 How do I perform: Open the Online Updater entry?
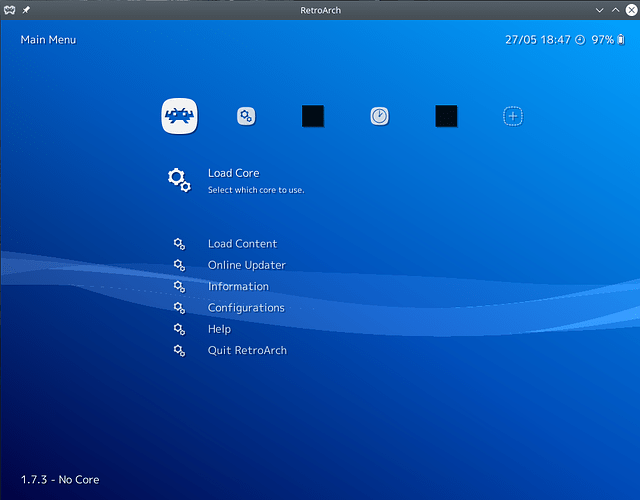pyautogui.click(x=247, y=265)
